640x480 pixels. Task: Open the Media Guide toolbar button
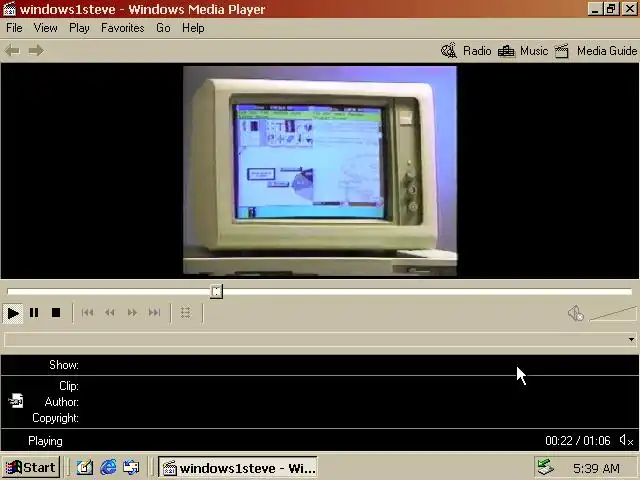(x=596, y=51)
